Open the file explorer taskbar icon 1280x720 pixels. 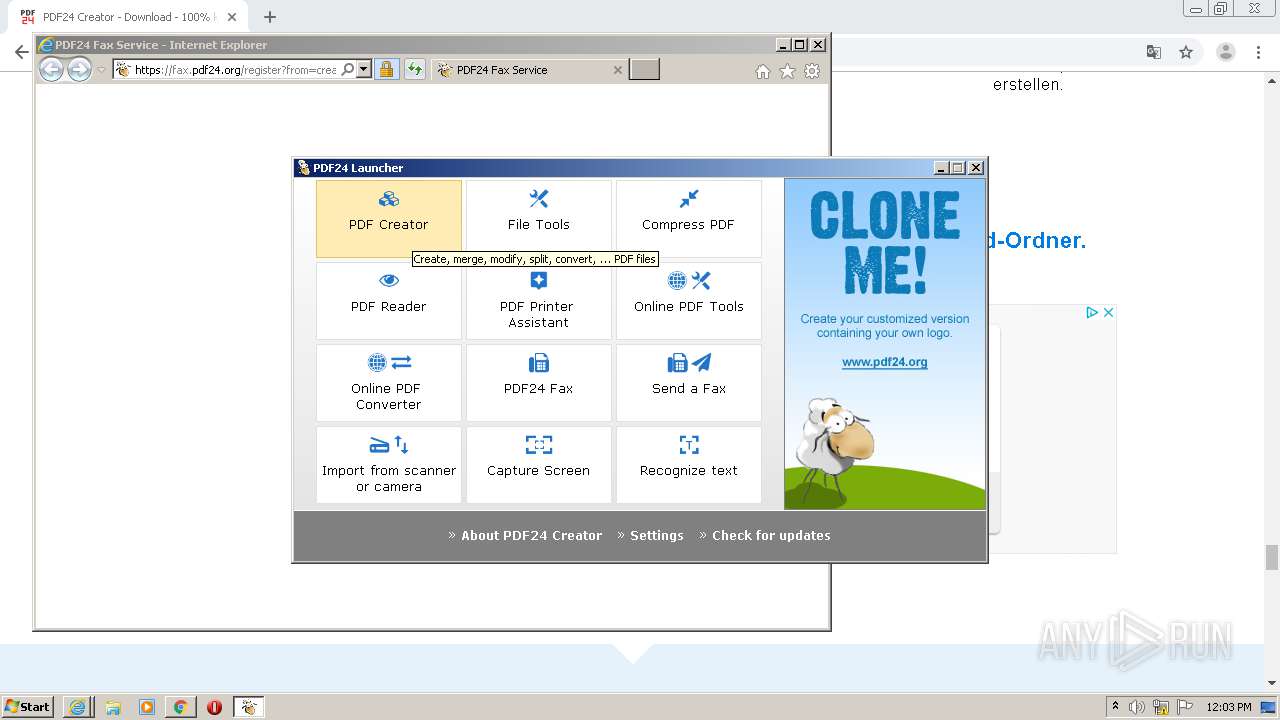coord(113,707)
